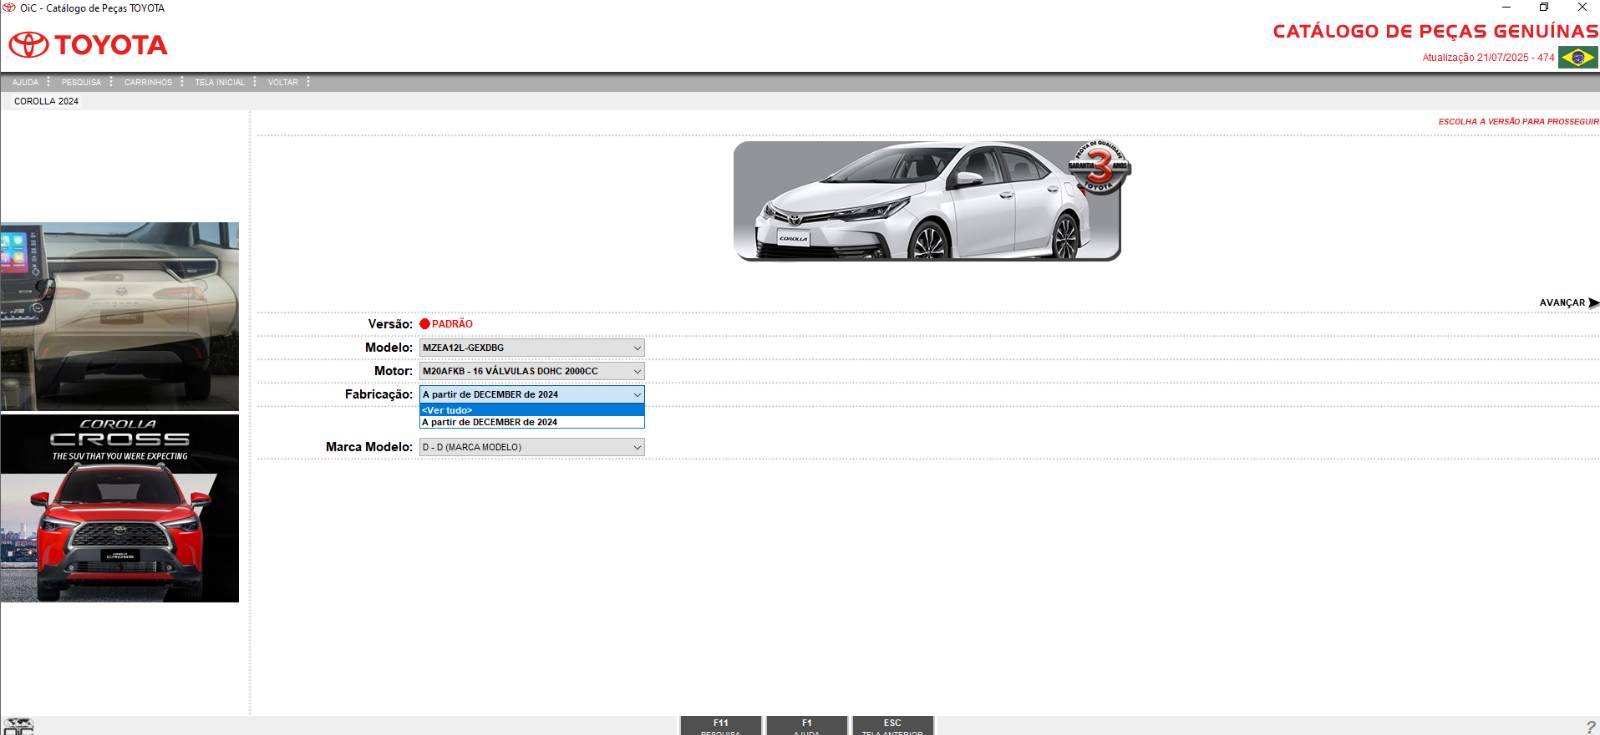This screenshot has width=1600, height=735.
Task: Click the question mark help icon
Action: click(x=1590, y=727)
